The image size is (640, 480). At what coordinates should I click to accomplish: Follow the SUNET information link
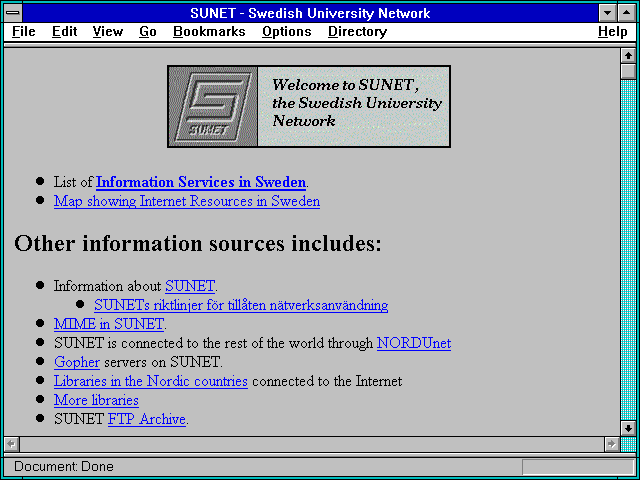[x=190, y=286]
